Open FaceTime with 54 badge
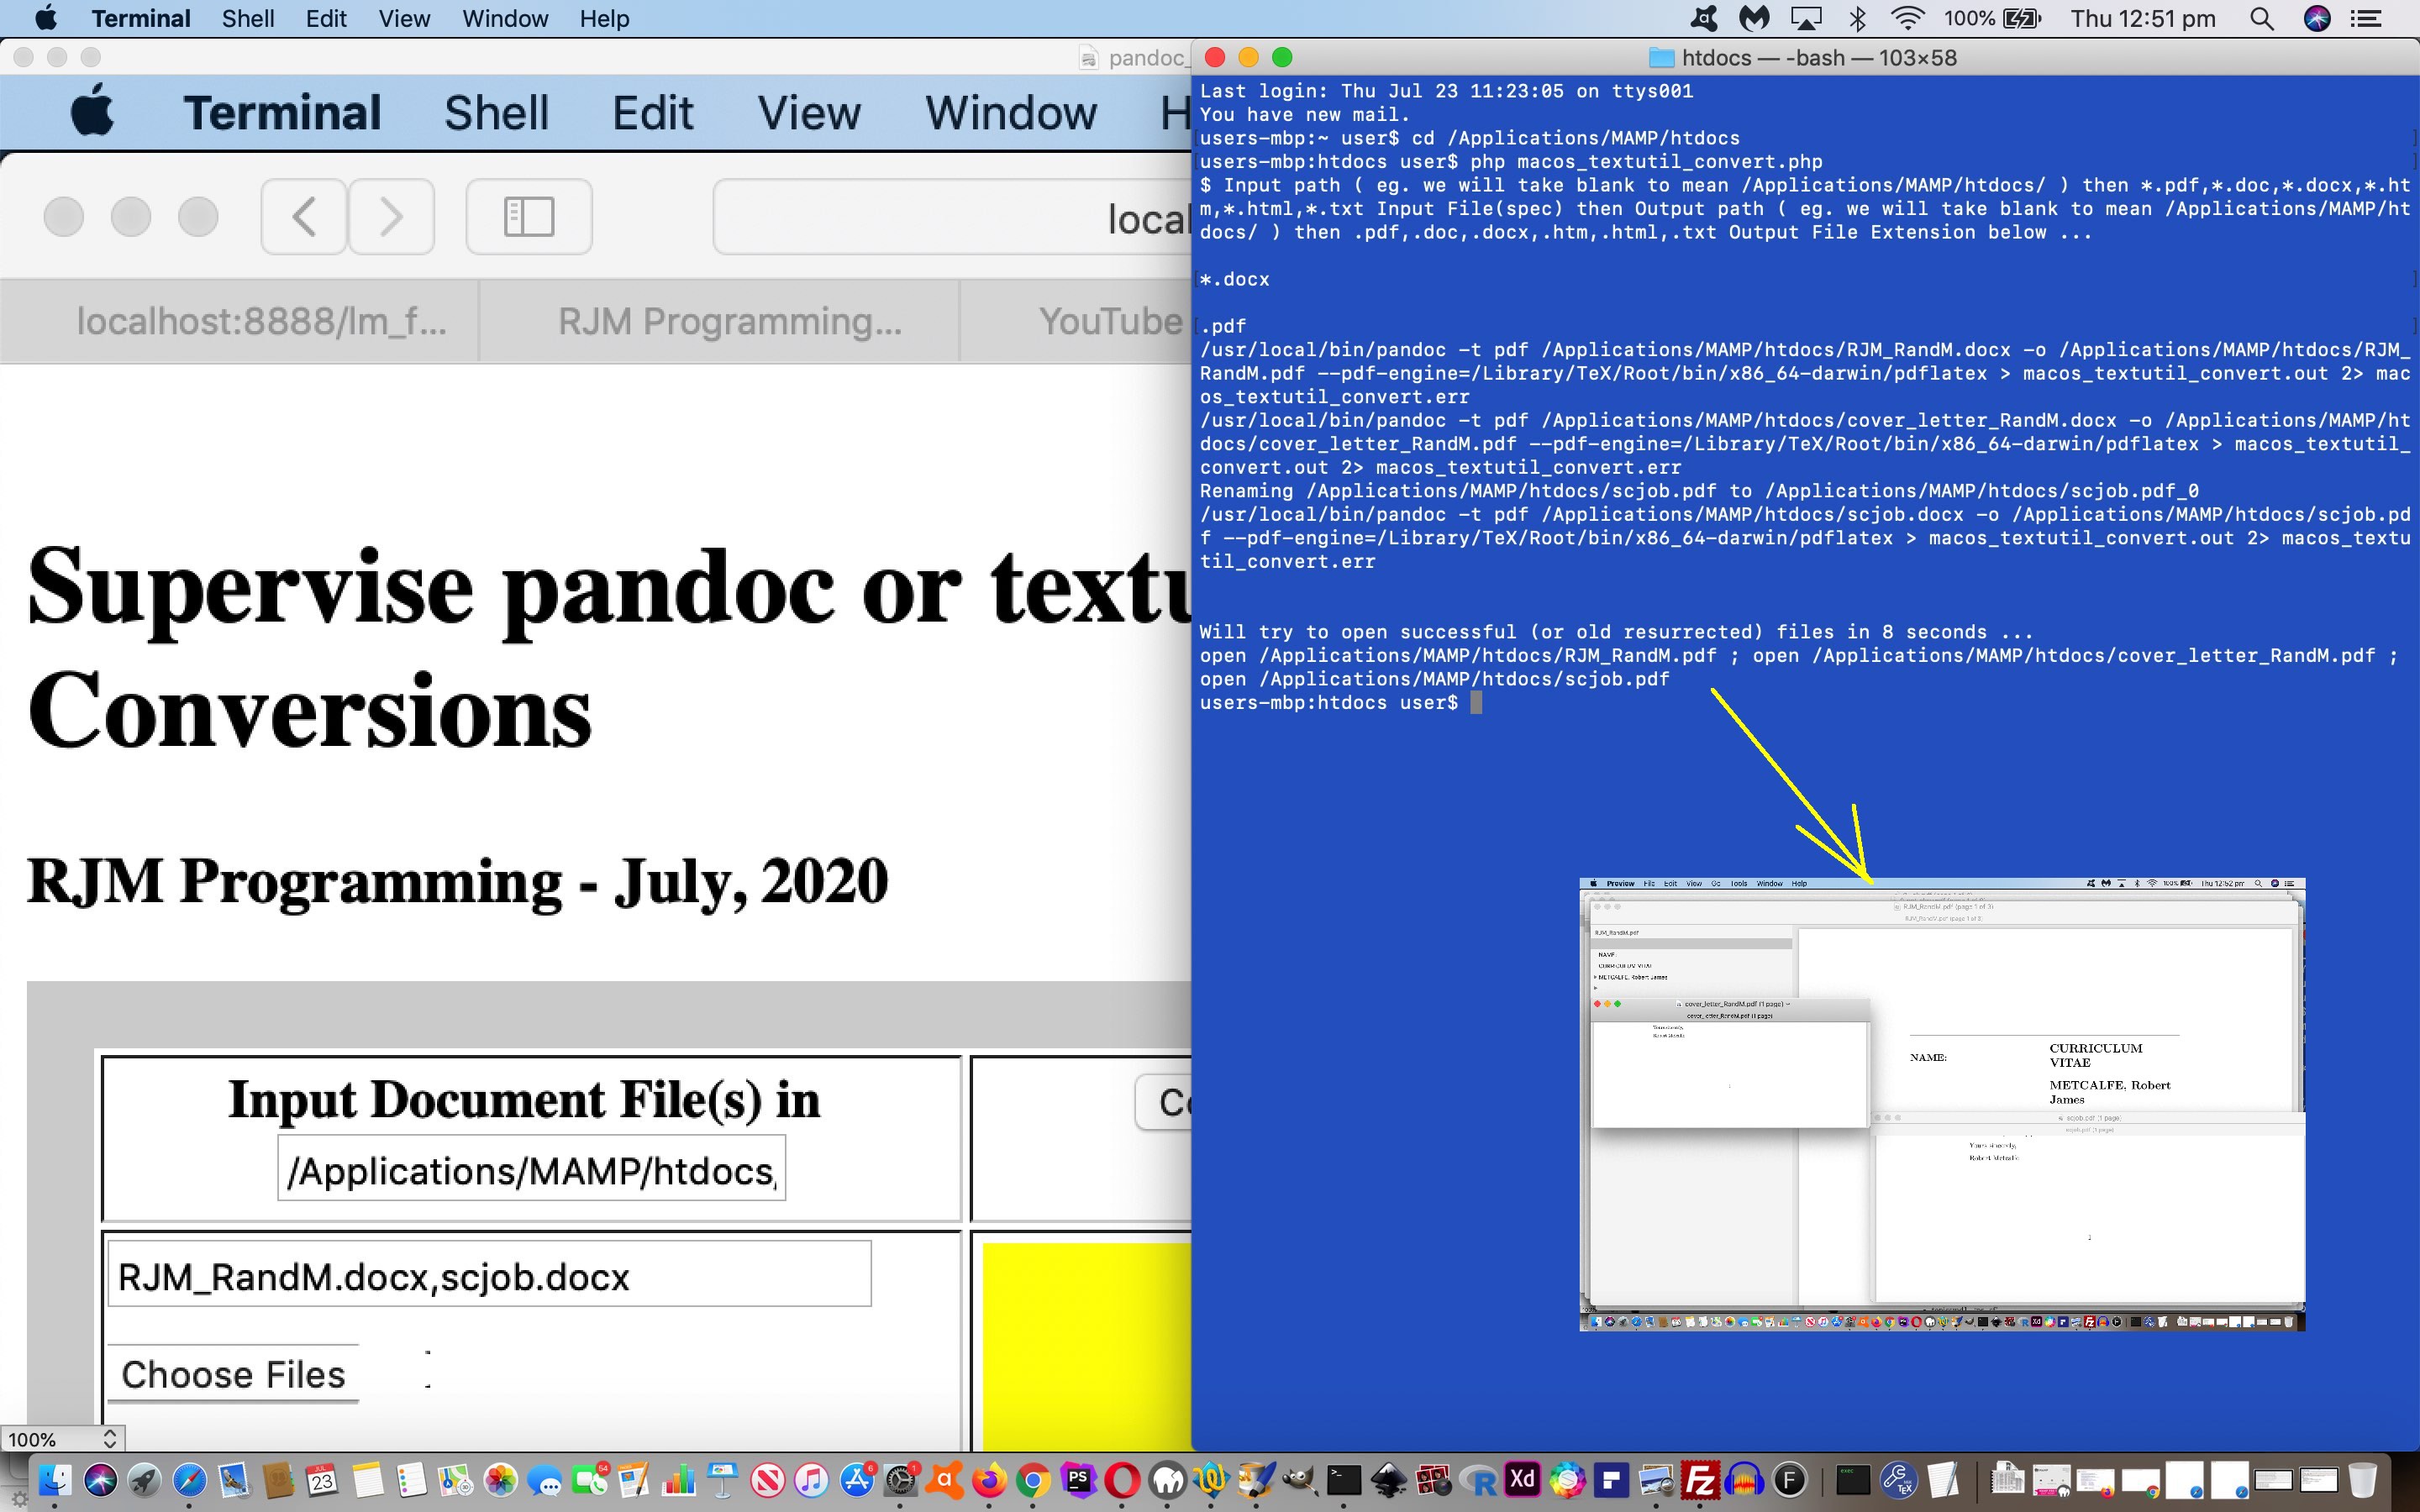This screenshot has height=1512, width=2420. point(590,1480)
